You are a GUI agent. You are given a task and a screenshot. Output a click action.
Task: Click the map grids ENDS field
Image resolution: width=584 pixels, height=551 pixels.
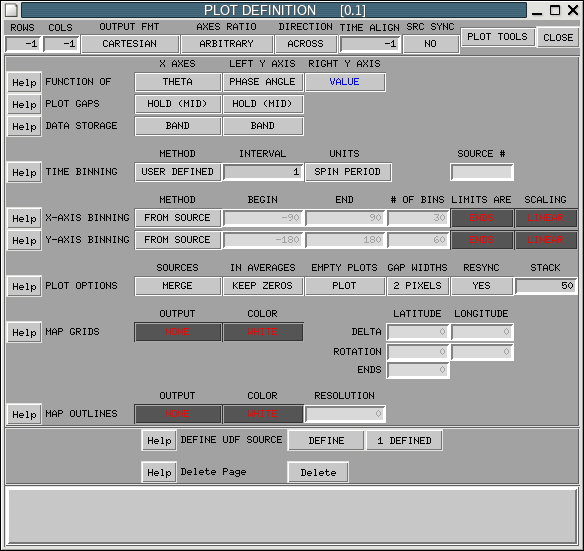(x=418, y=370)
